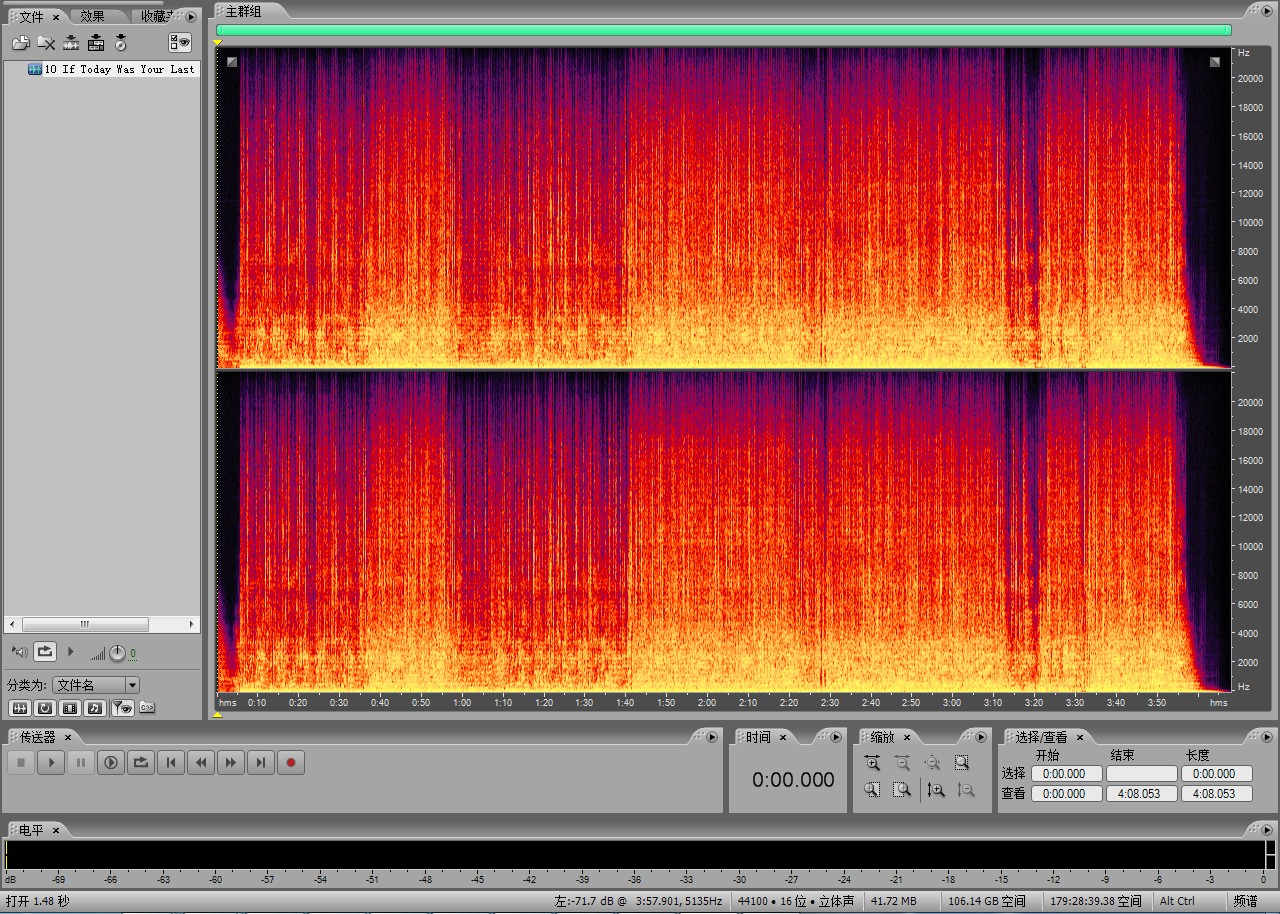
Task: Click the Fast Forward button in transport
Action: (x=231, y=763)
